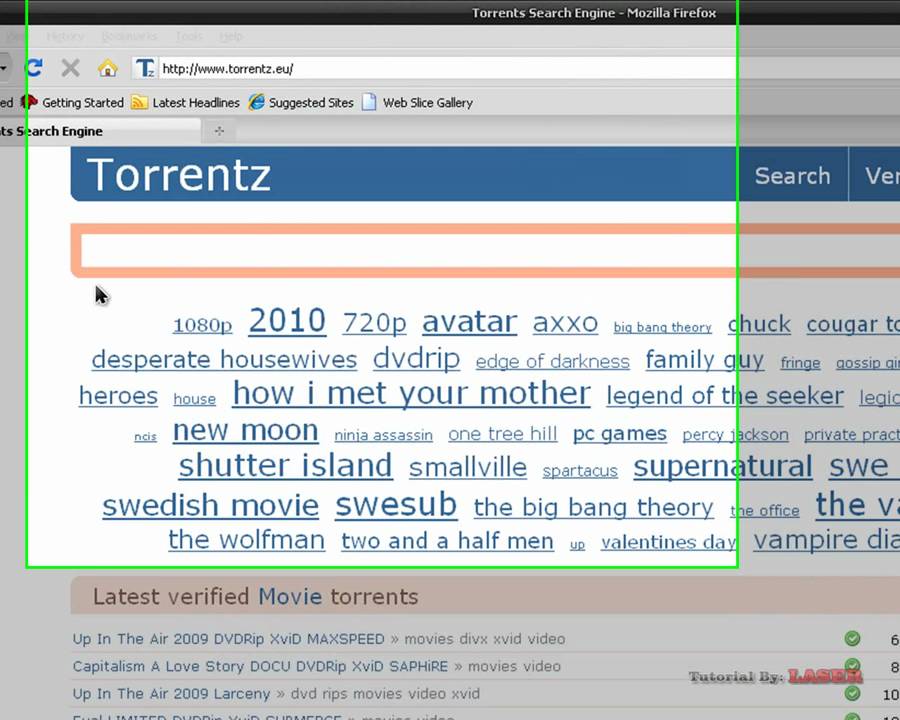Open the heroes tag link

coord(118,396)
